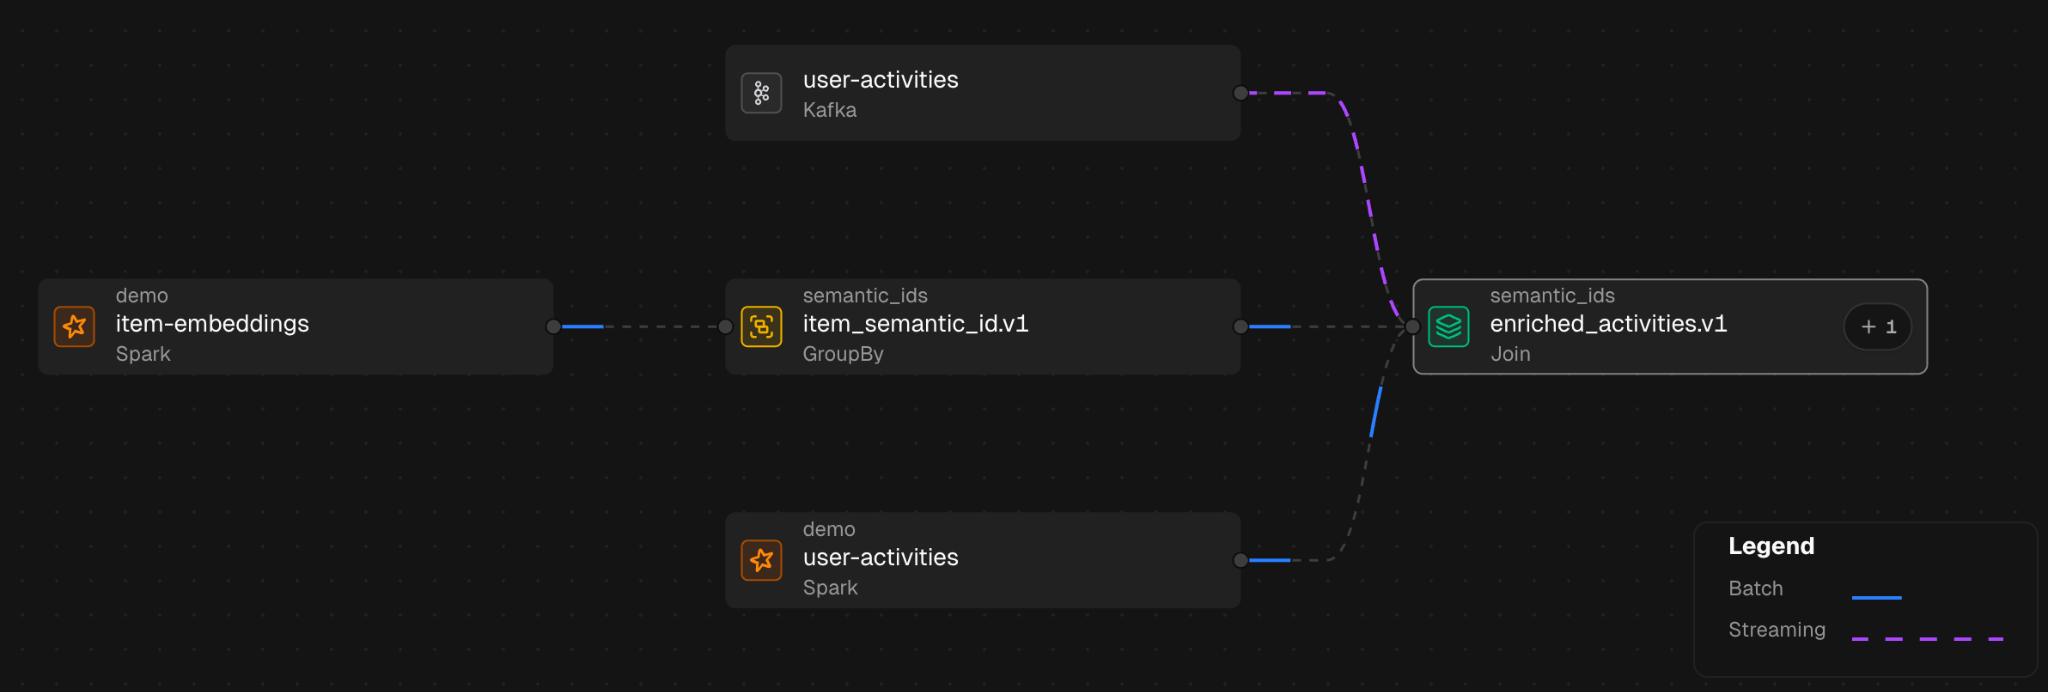Click the Legend heading

tap(1771, 546)
